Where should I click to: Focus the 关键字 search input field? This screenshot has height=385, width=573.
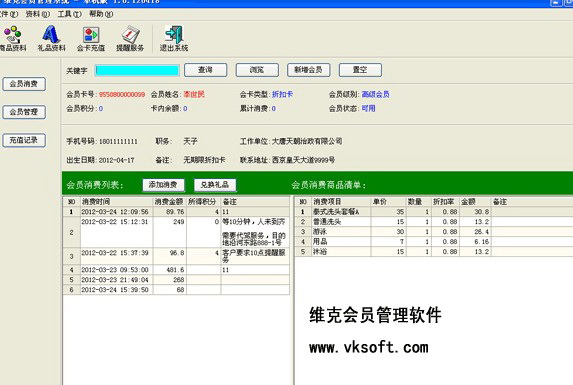coord(137,70)
